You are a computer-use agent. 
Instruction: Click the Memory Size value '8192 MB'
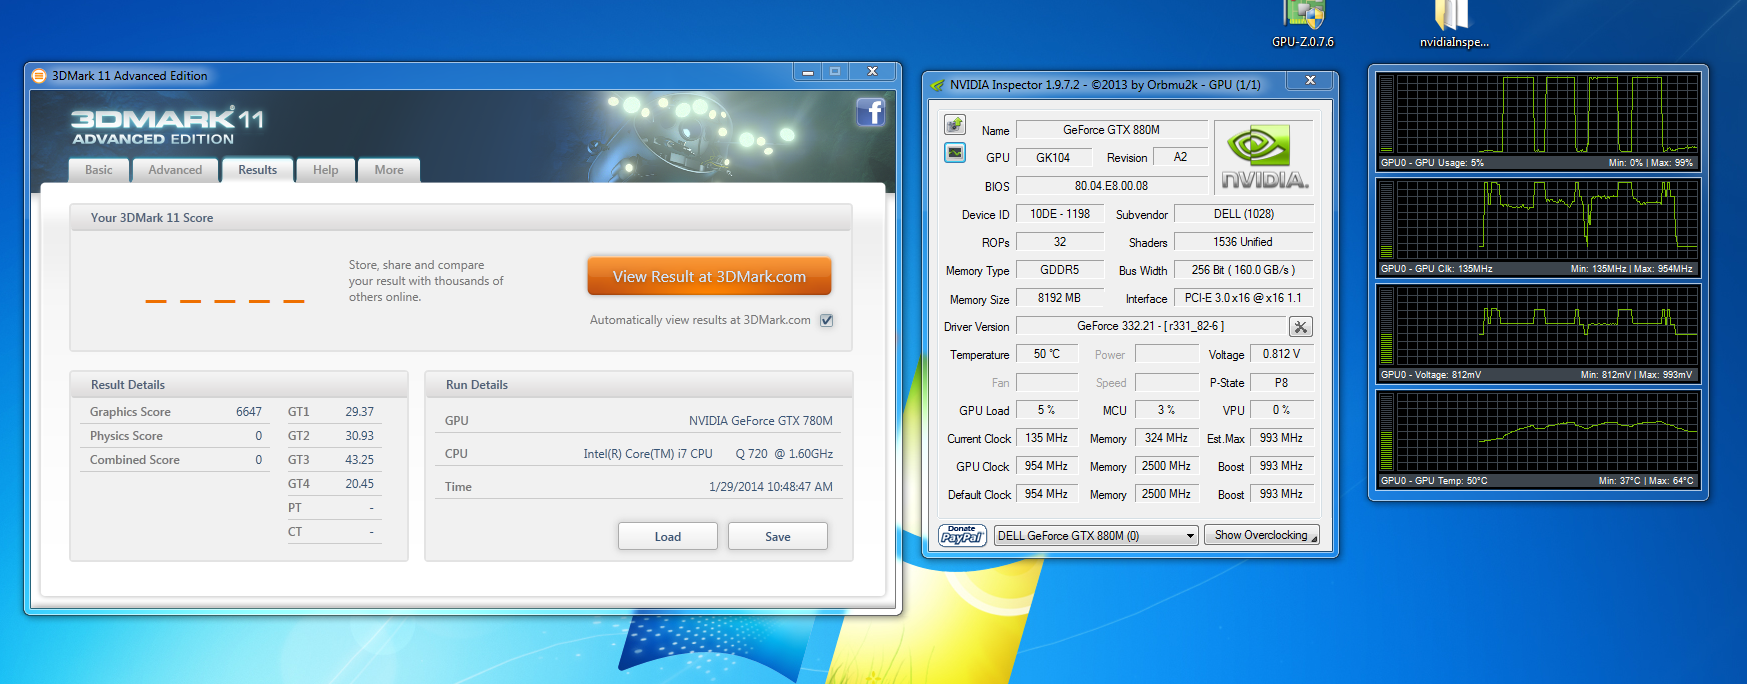point(1060,298)
